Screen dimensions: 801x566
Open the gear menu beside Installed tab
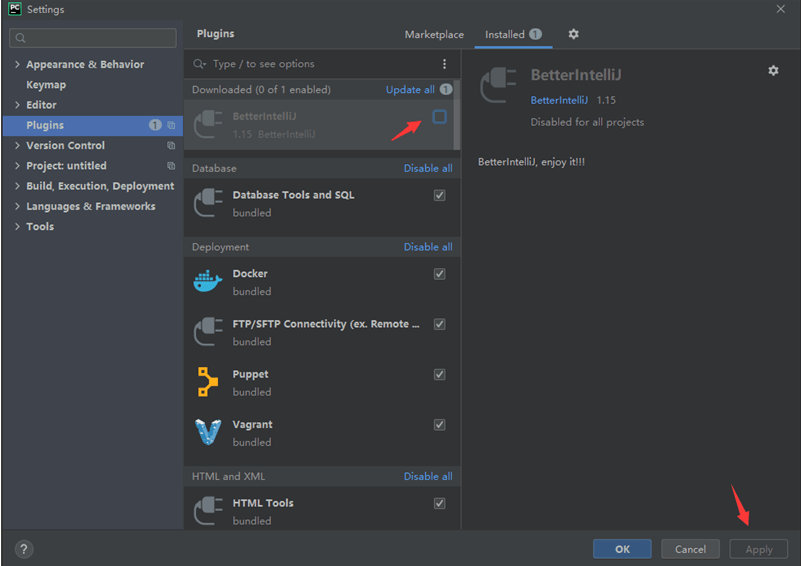pyautogui.click(x=573, y=34)
